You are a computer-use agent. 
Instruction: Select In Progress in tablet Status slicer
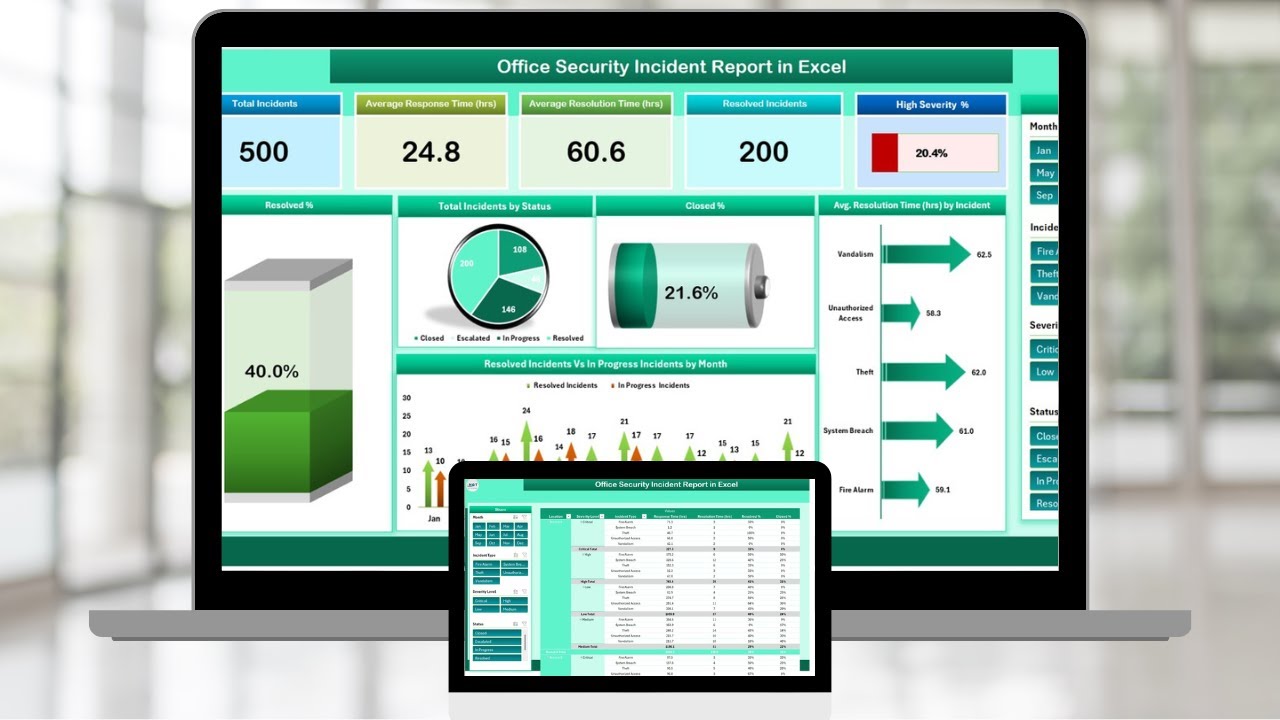pos(497,650)
